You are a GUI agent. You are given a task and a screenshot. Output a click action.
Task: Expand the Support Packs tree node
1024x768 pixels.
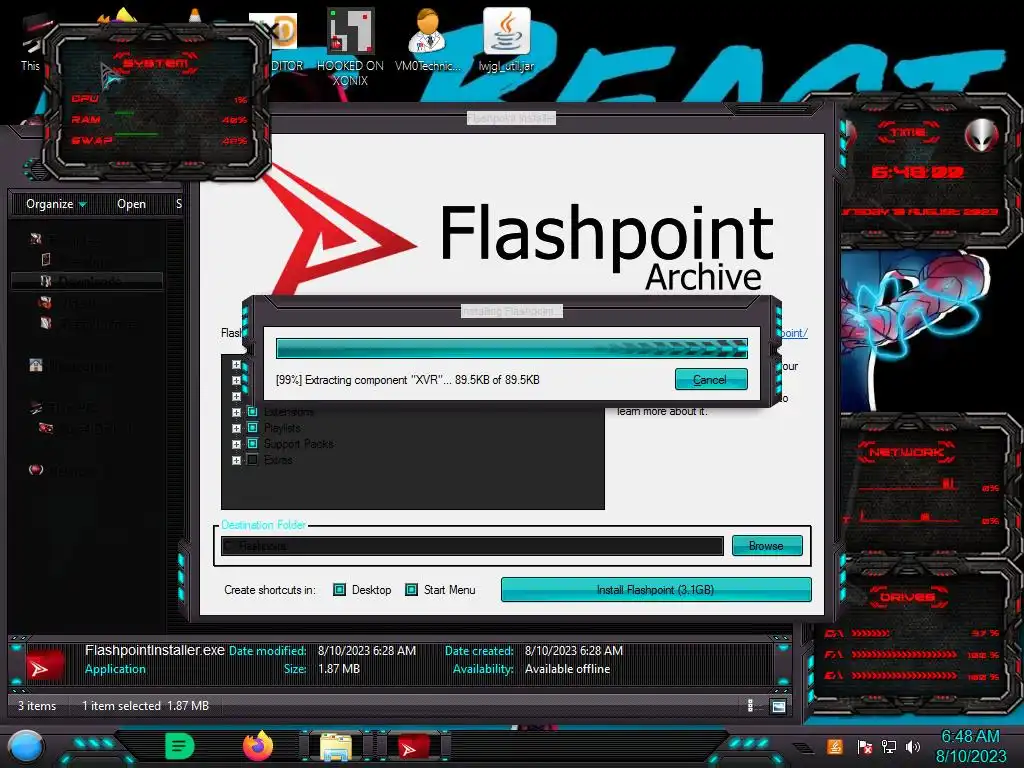pyautogui.click(x=236, y=444)
